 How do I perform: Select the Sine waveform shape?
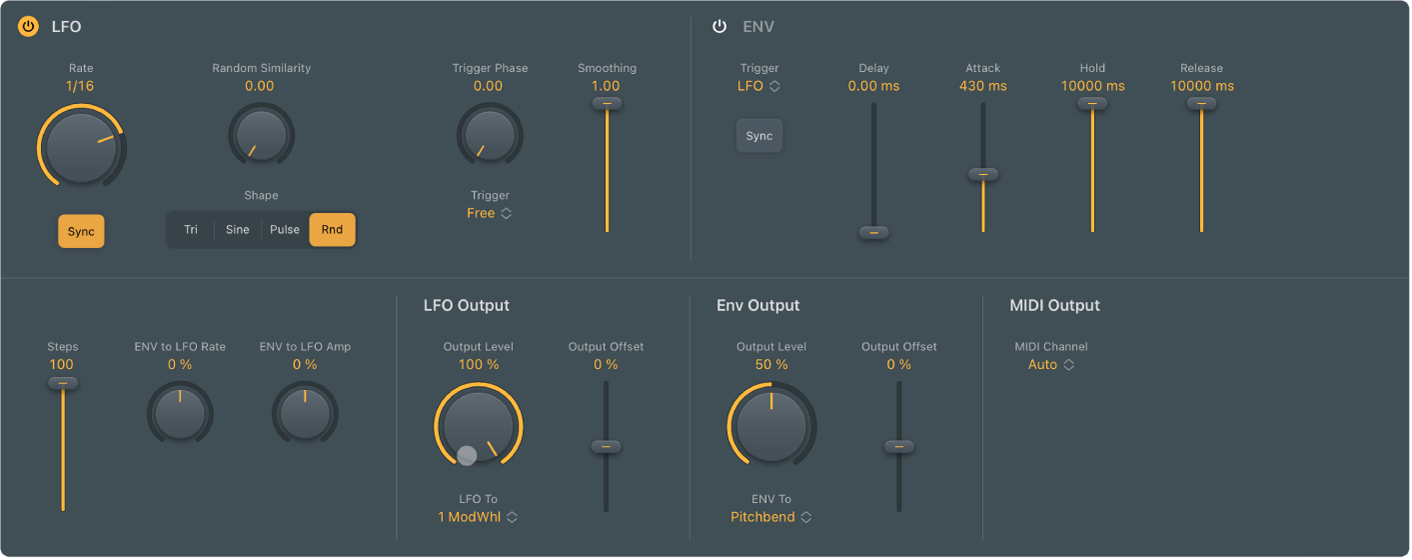238,230
